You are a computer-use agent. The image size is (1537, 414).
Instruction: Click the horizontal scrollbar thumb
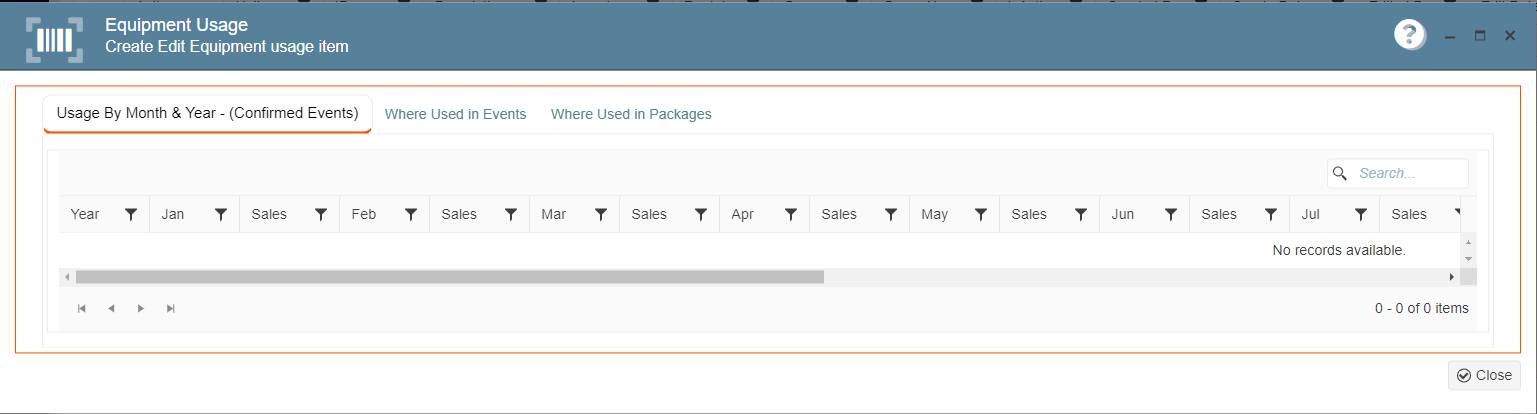pos(450,277)
